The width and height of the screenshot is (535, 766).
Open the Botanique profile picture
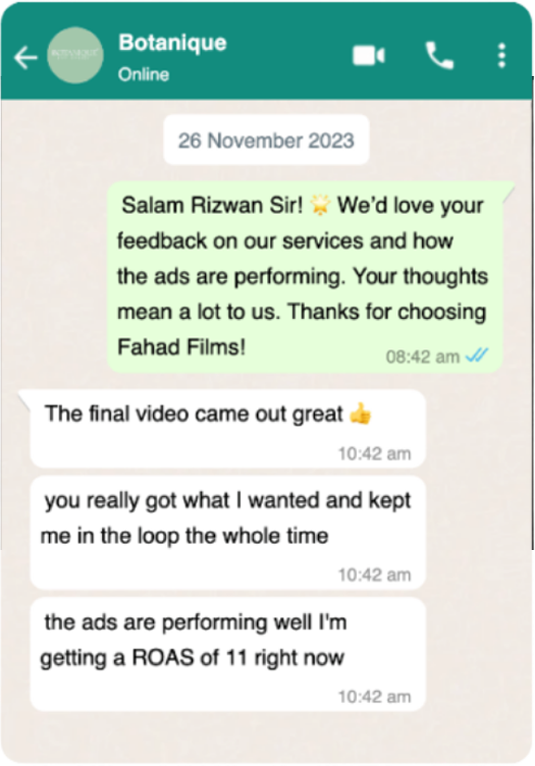(x=75, y=55)
